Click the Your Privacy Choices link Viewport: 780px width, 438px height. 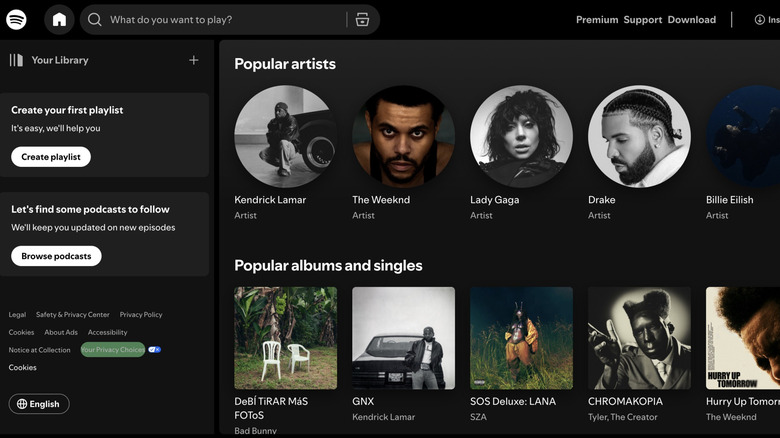tap(113, 350)
